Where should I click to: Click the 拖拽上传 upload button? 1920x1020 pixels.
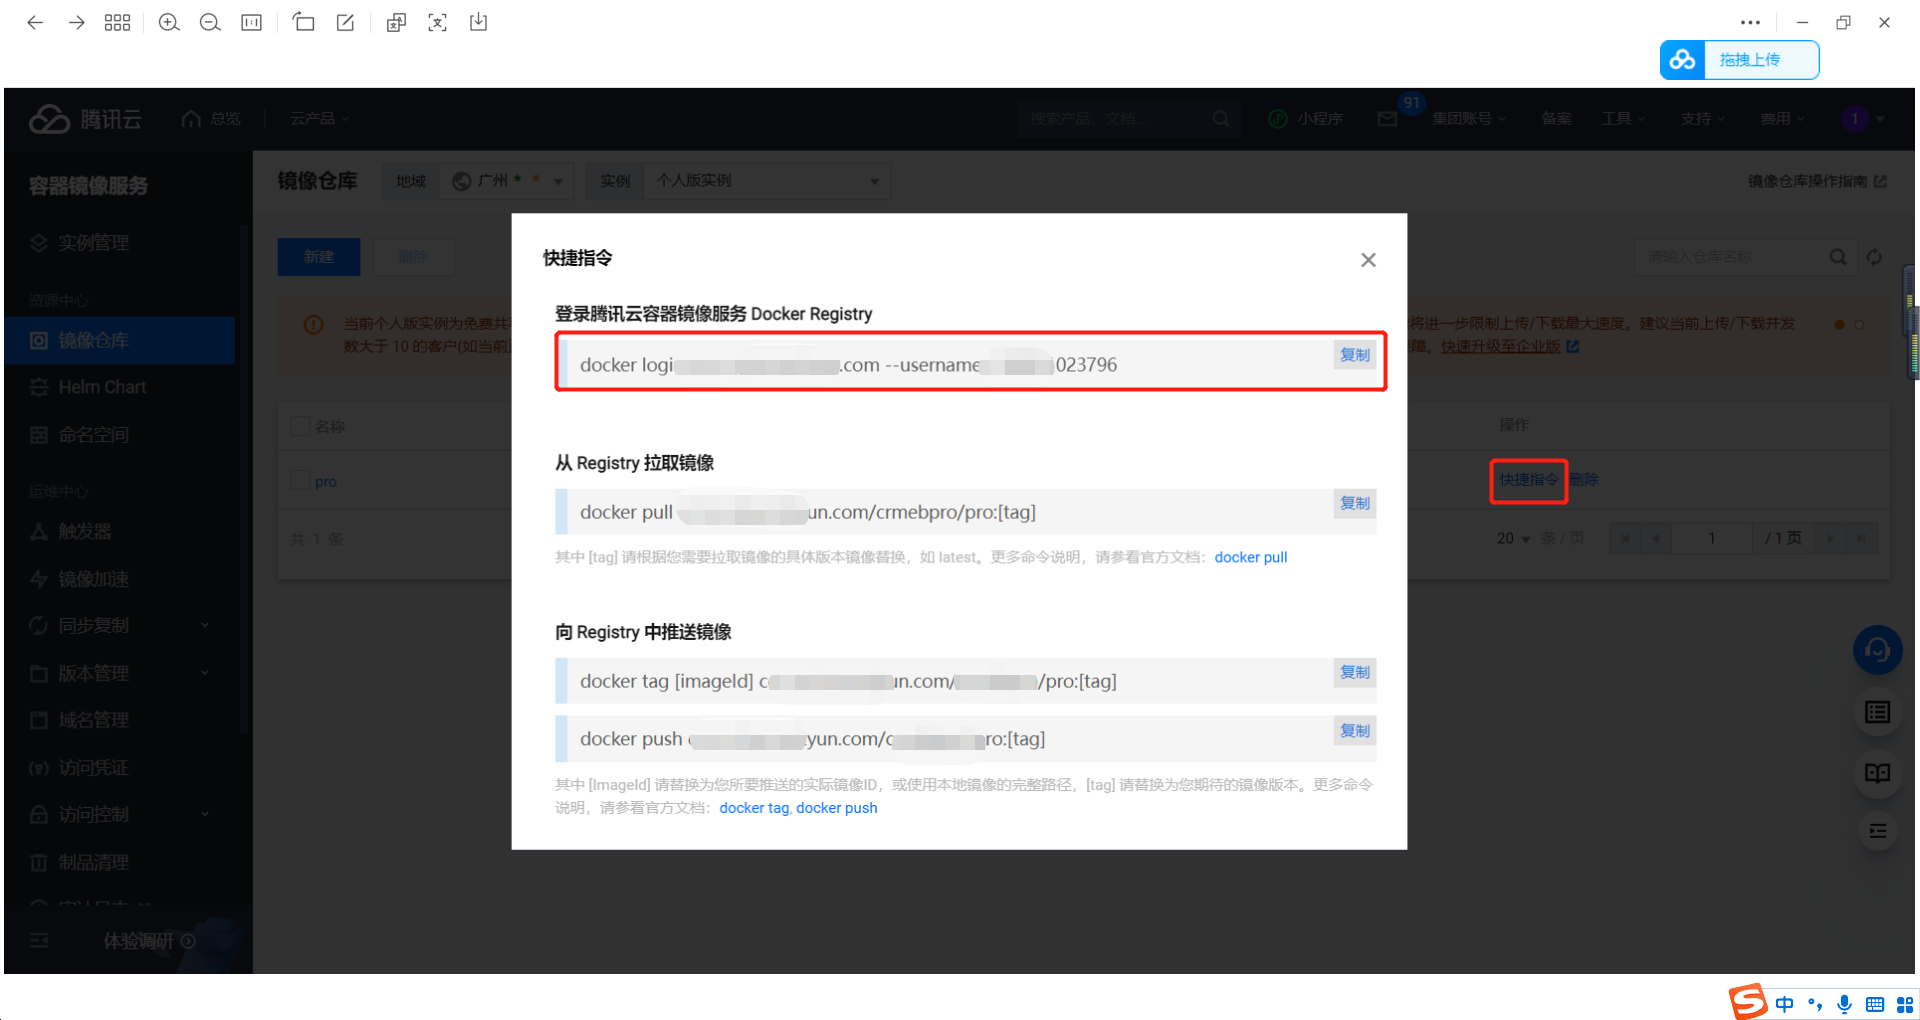pyautogui.click(x=1739, y=60)
